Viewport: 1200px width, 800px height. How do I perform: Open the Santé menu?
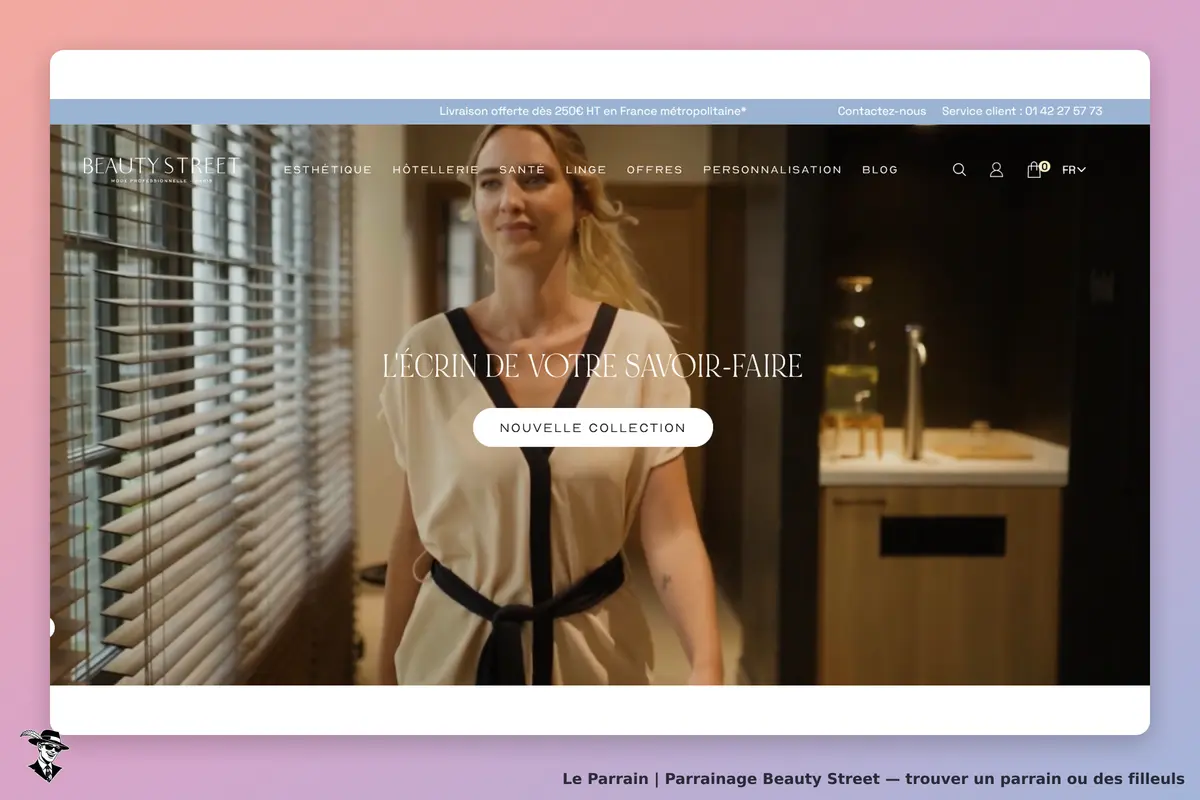pos(522,170)
